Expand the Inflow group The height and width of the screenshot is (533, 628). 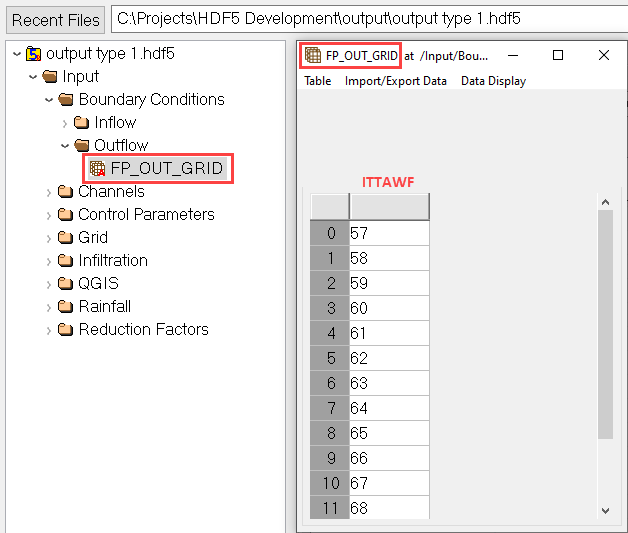[x=65, y=122]
